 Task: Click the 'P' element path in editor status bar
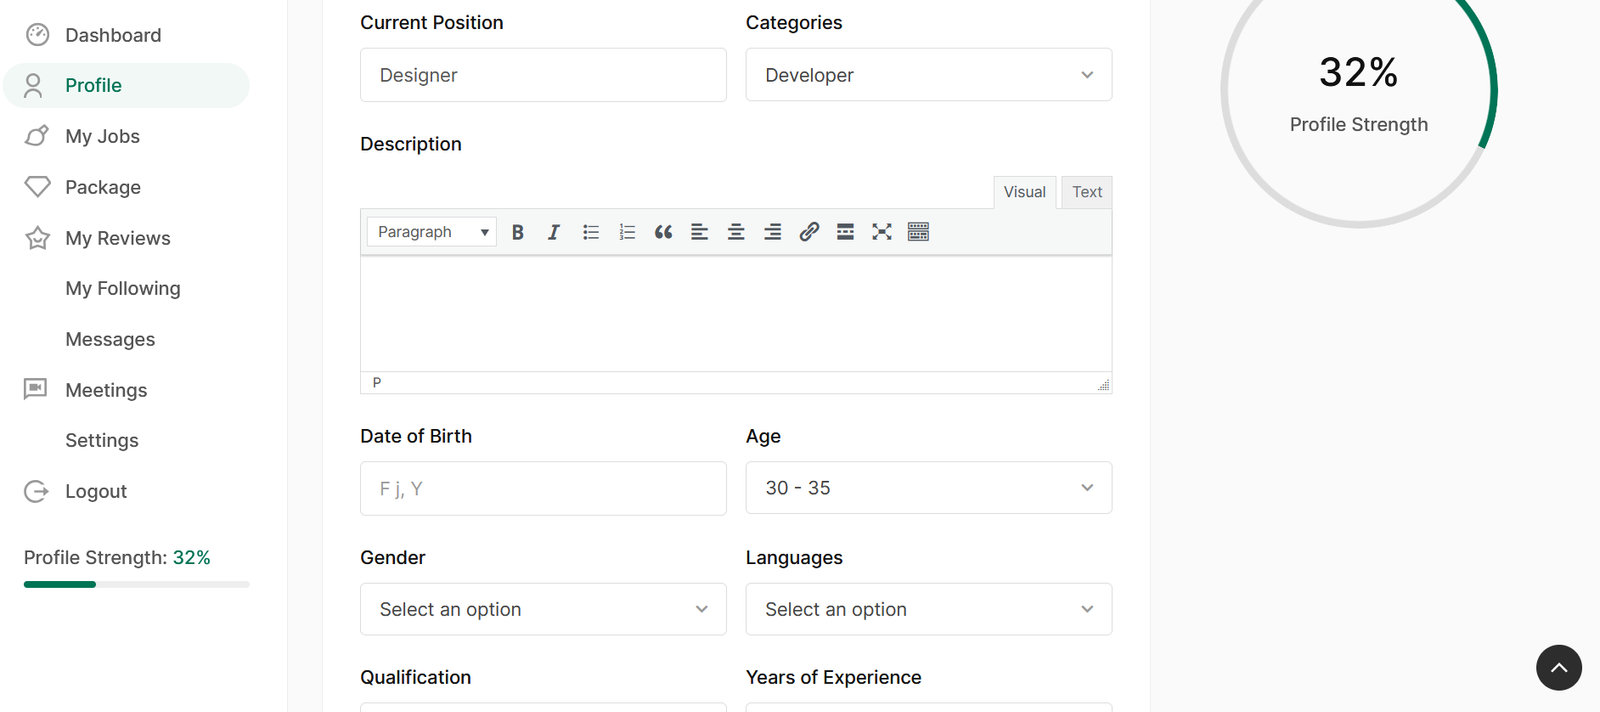377,383
